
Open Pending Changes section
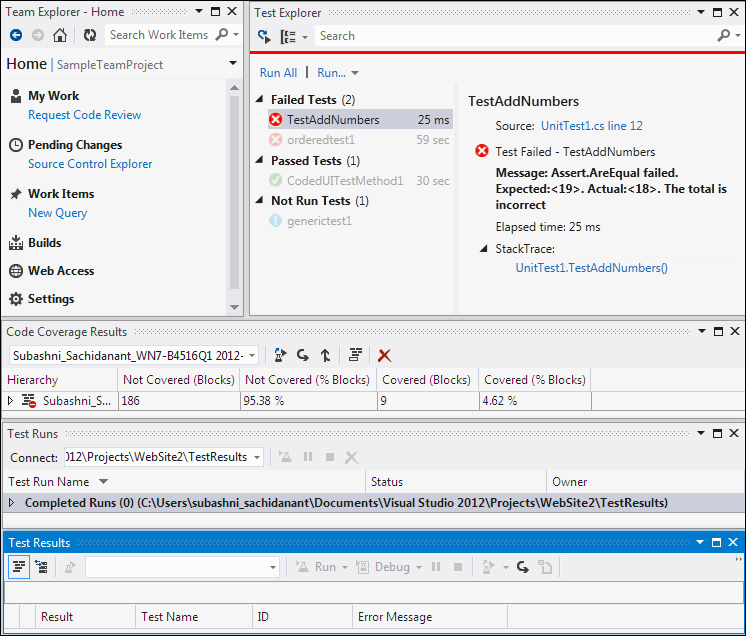pyautogui.click(x=75, y=145)
